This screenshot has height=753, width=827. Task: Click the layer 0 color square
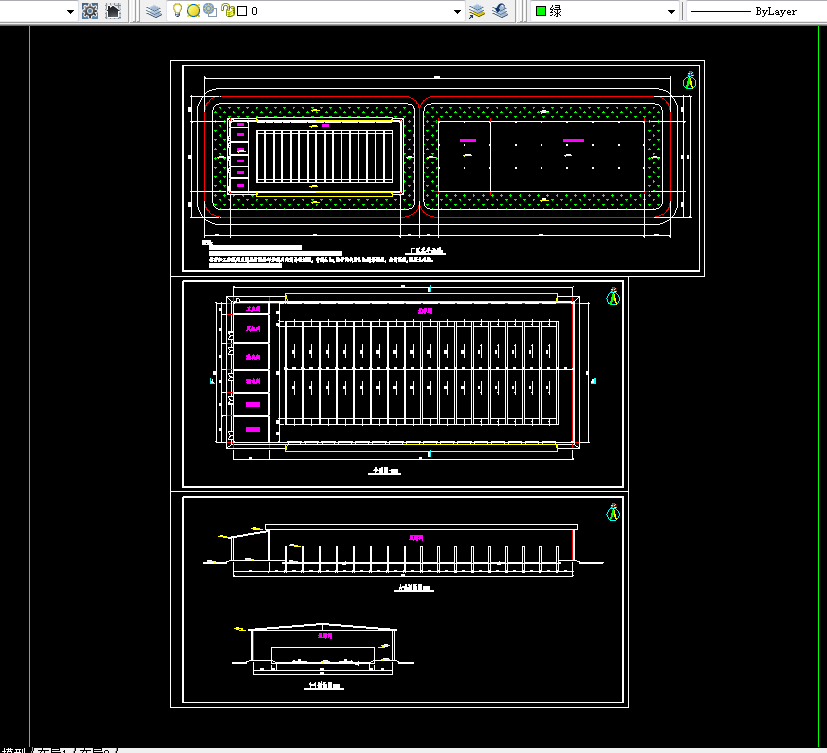tap(242, 11)
